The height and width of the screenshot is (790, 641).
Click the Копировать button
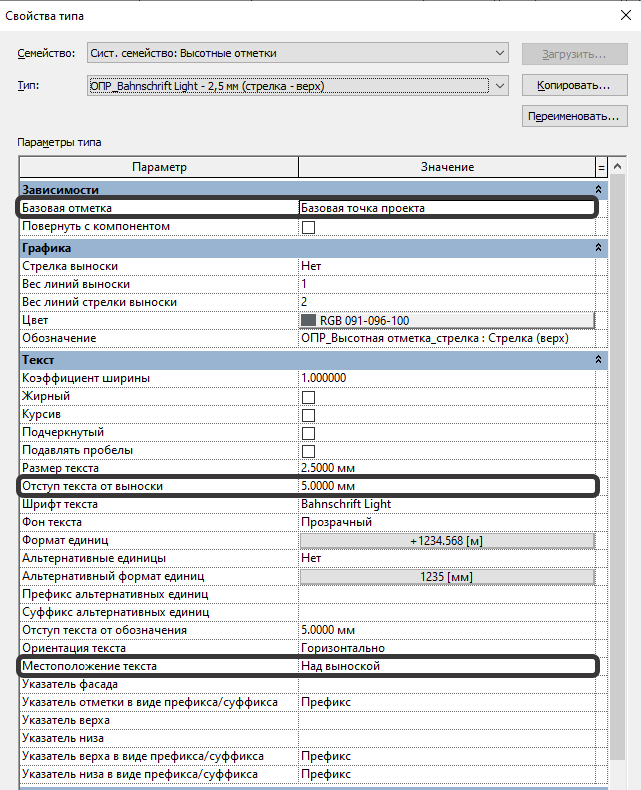click(x=574, y=85)
